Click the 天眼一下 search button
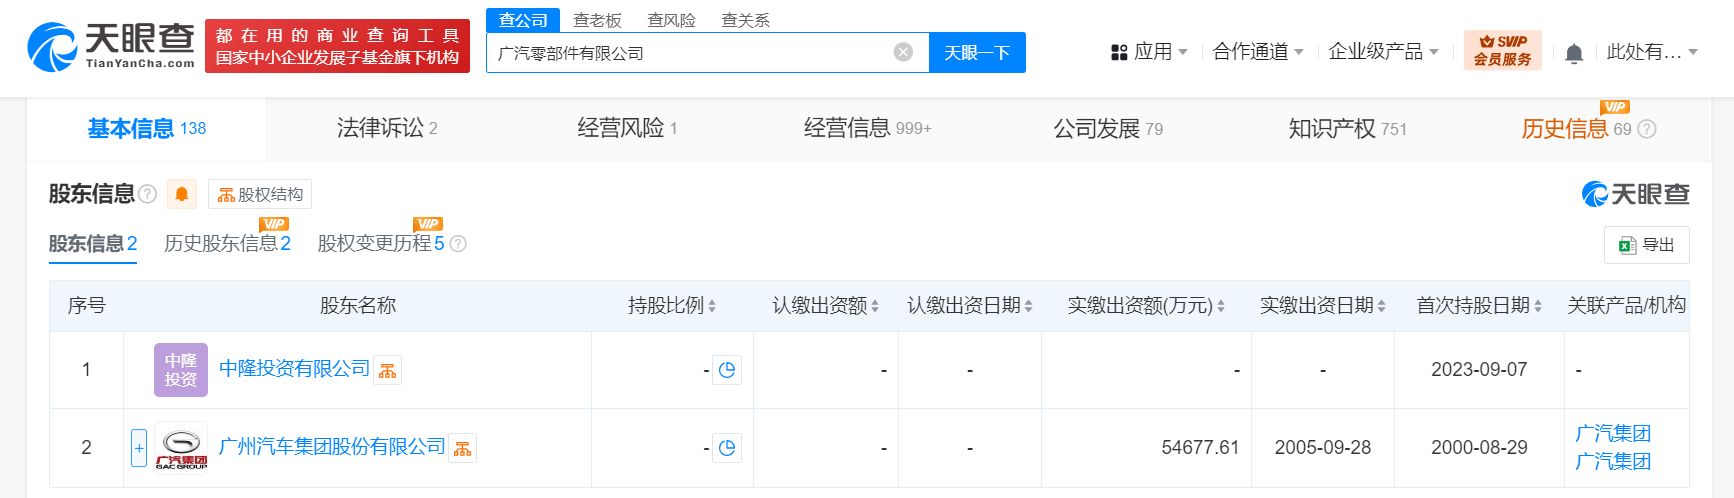This screenshot has height=498, width=1734. [977, 52]
